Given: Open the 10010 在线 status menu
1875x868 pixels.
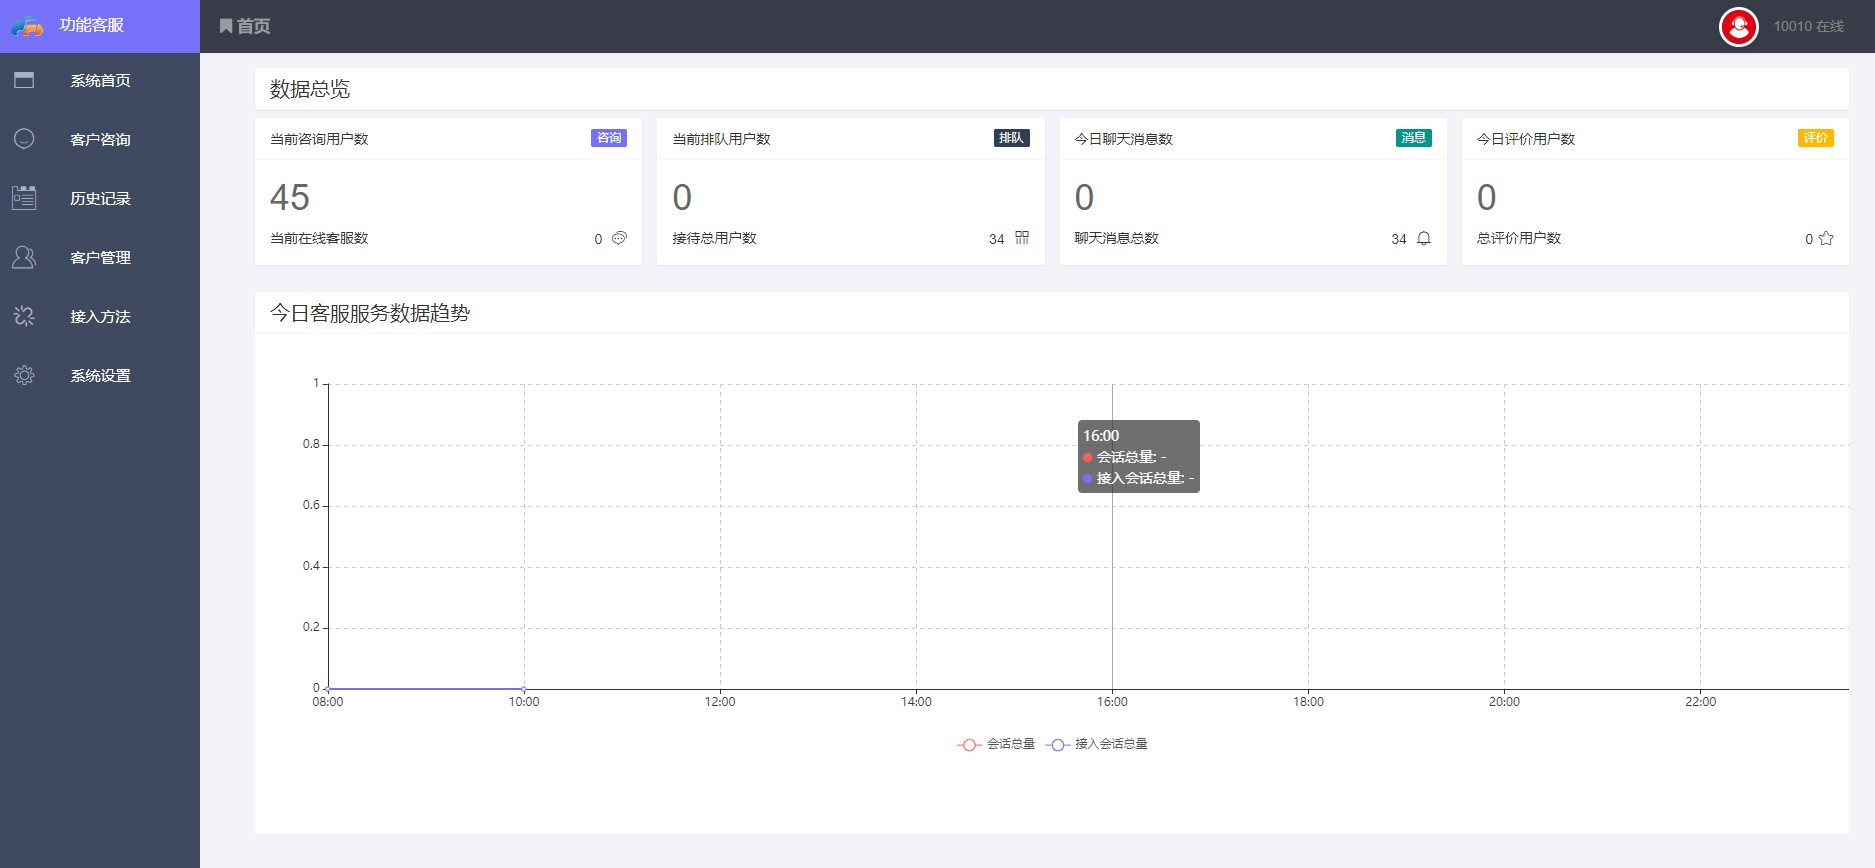Looking at the screenshot, I should point(1808,27).
